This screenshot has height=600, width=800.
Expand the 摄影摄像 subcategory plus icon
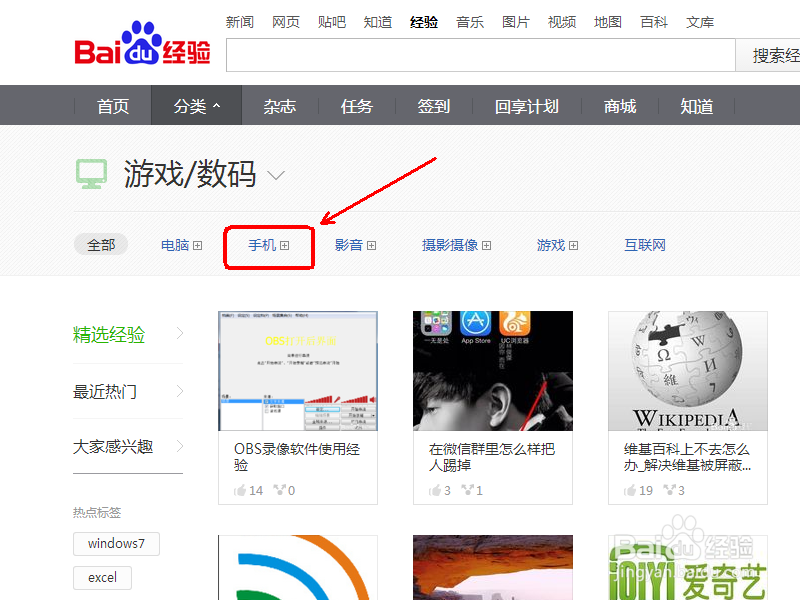[x=486, y=246]
